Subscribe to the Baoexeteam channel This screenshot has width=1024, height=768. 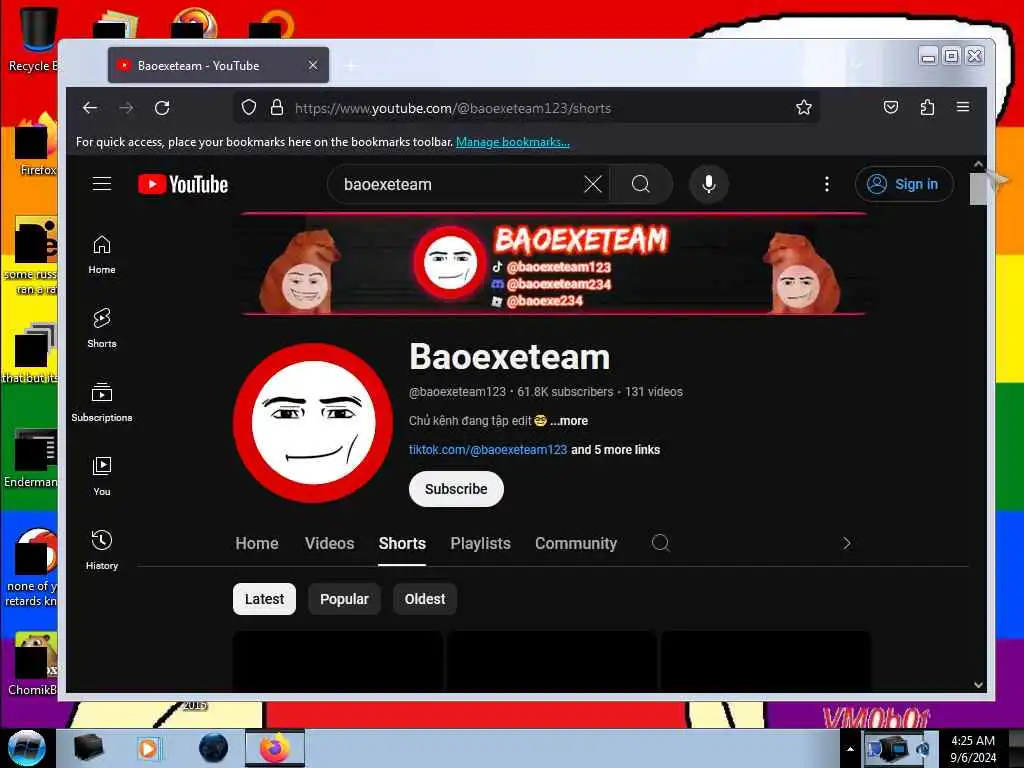tap(456, 488)
